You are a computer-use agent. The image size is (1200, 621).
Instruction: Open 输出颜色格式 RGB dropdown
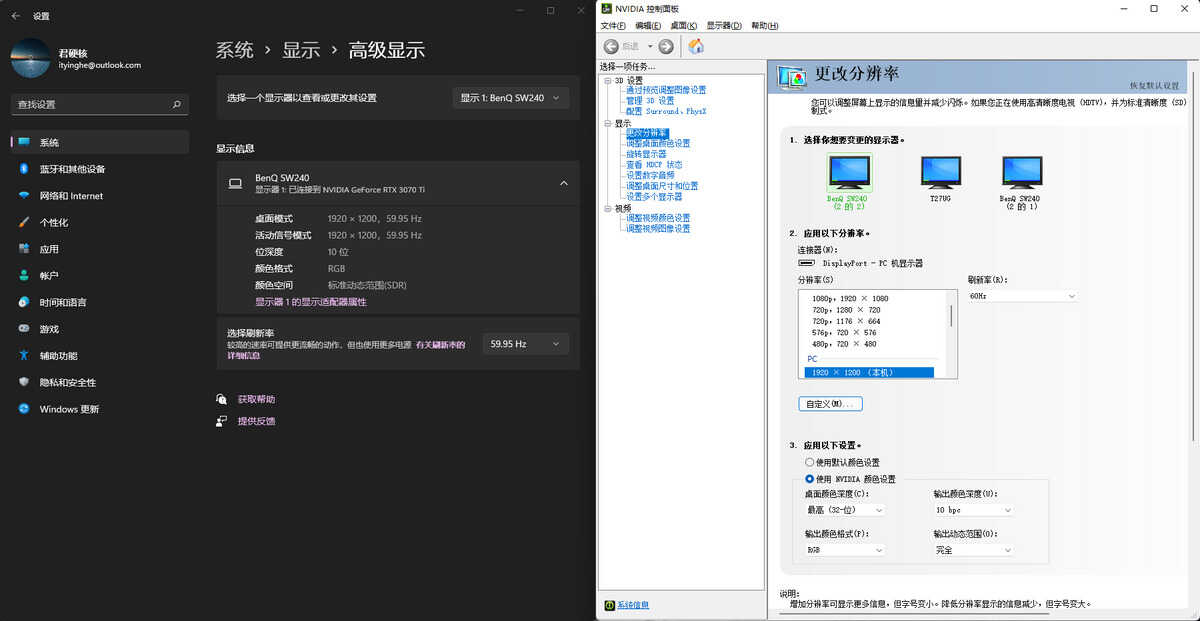[845, 550]
